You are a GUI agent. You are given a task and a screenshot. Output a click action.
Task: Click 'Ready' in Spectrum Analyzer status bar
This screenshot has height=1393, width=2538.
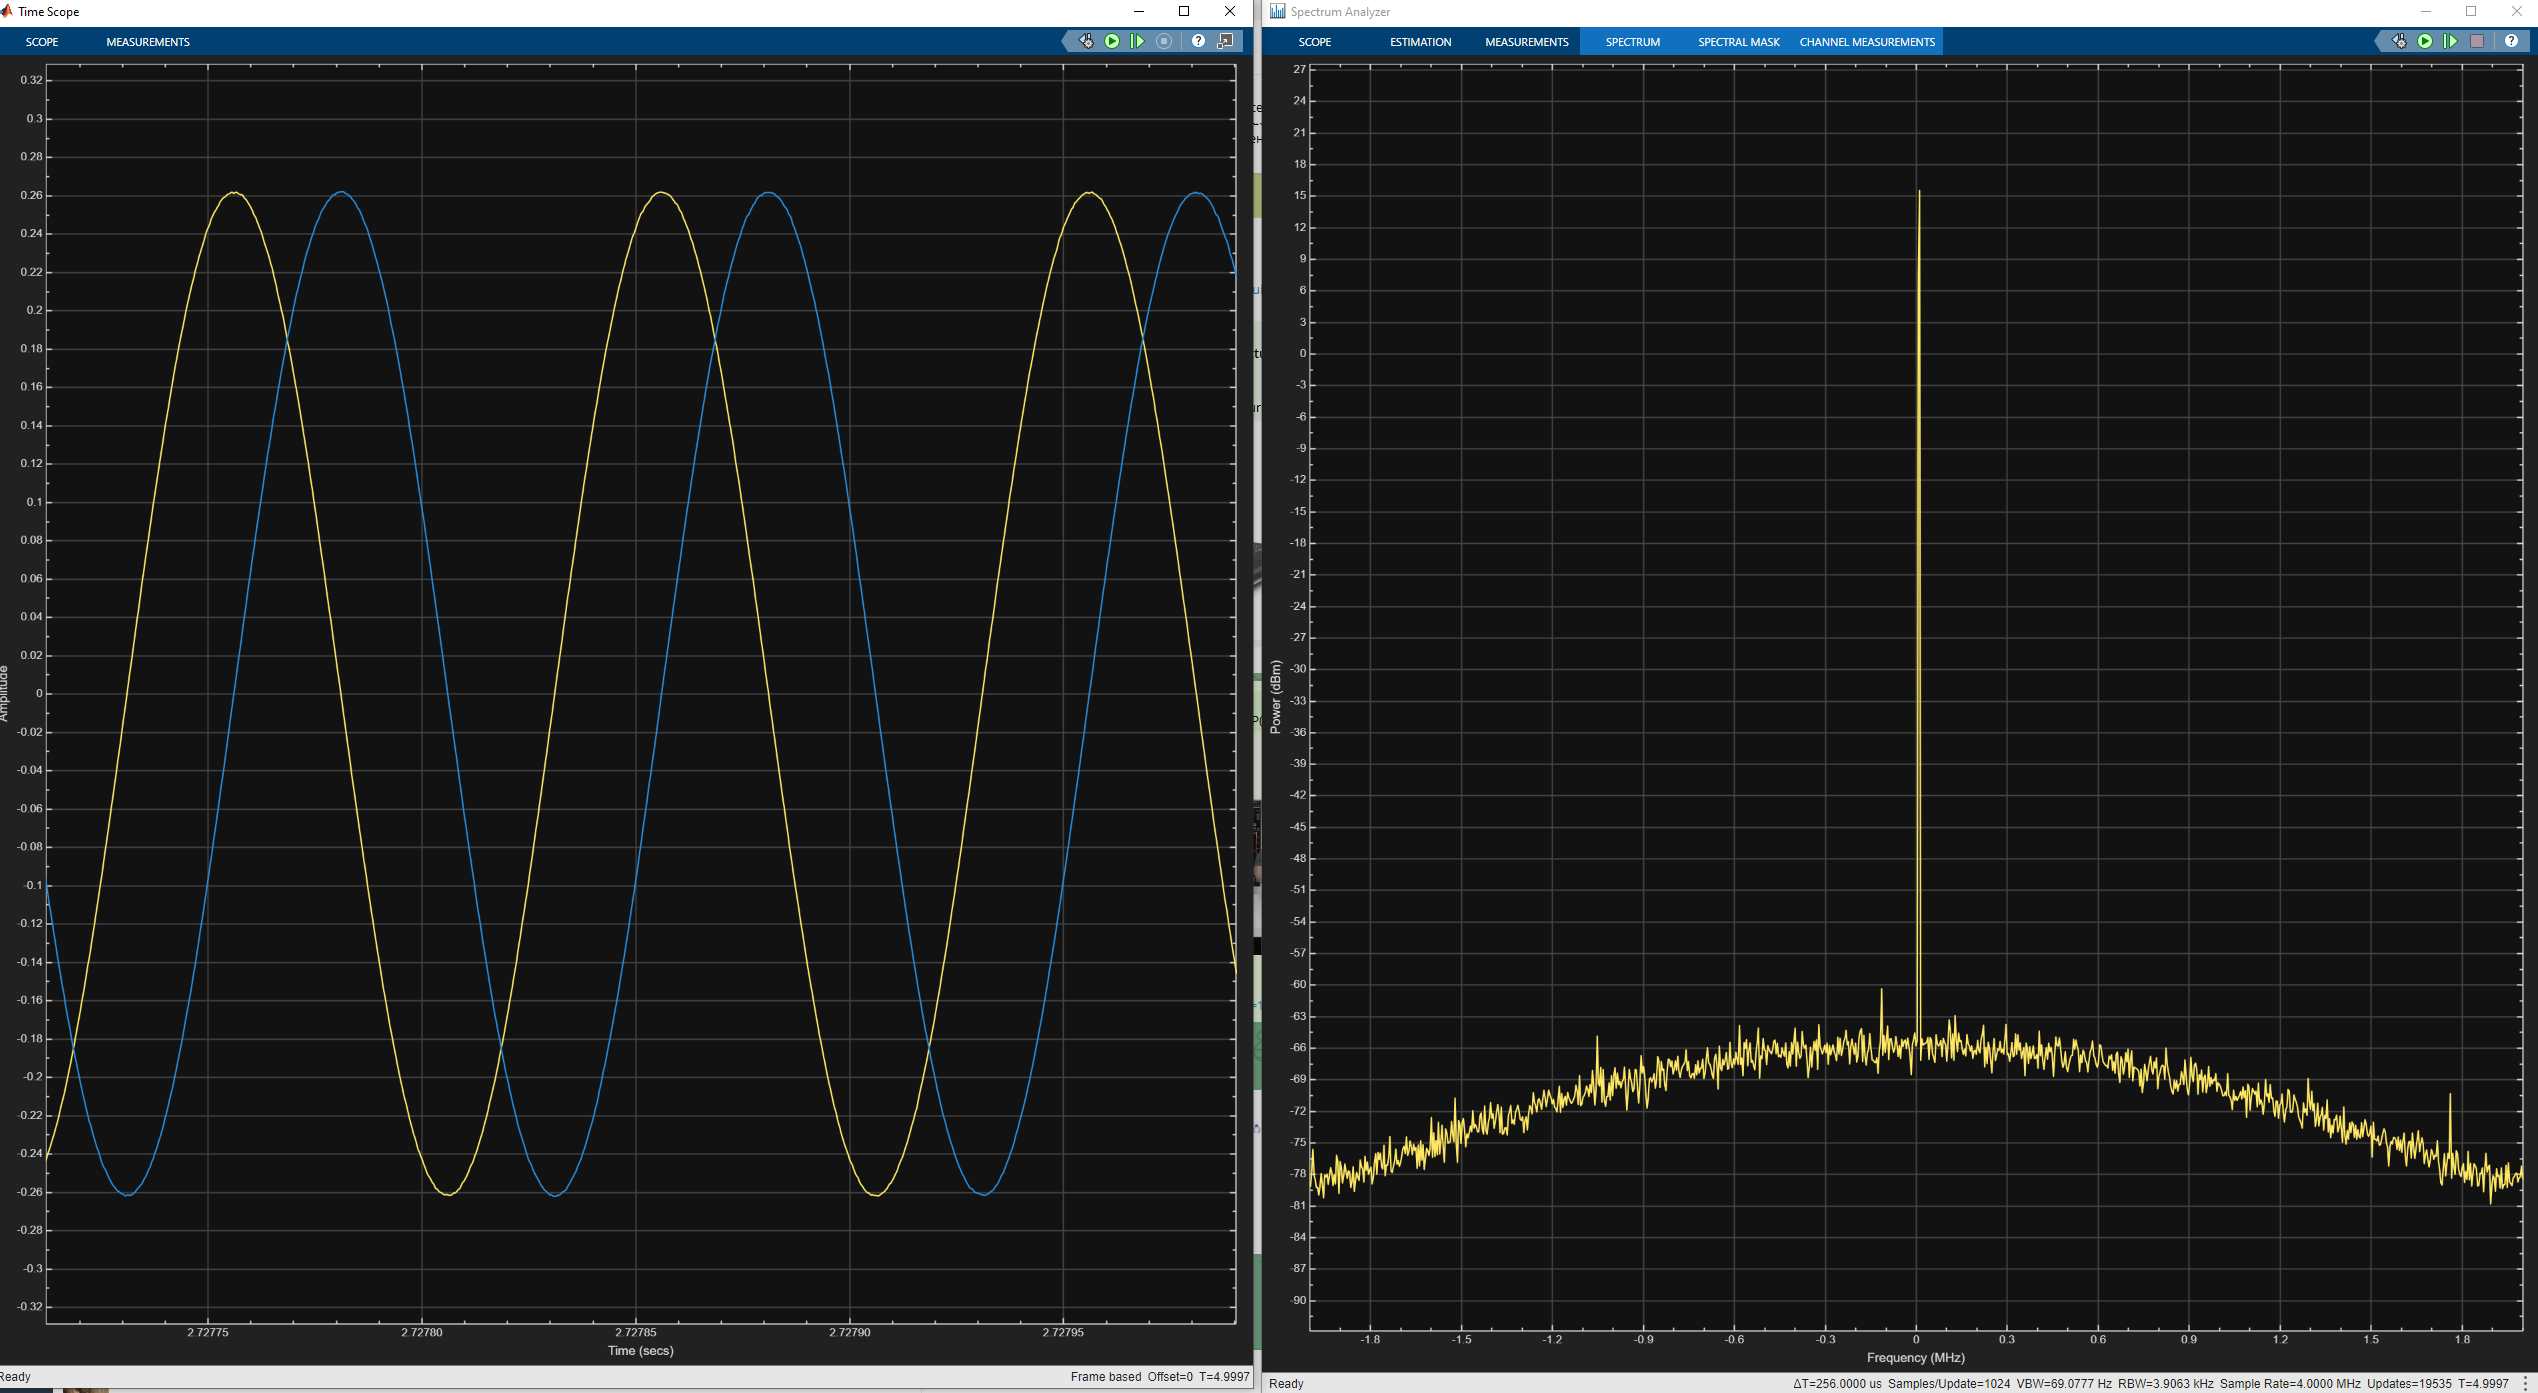1286,1384
